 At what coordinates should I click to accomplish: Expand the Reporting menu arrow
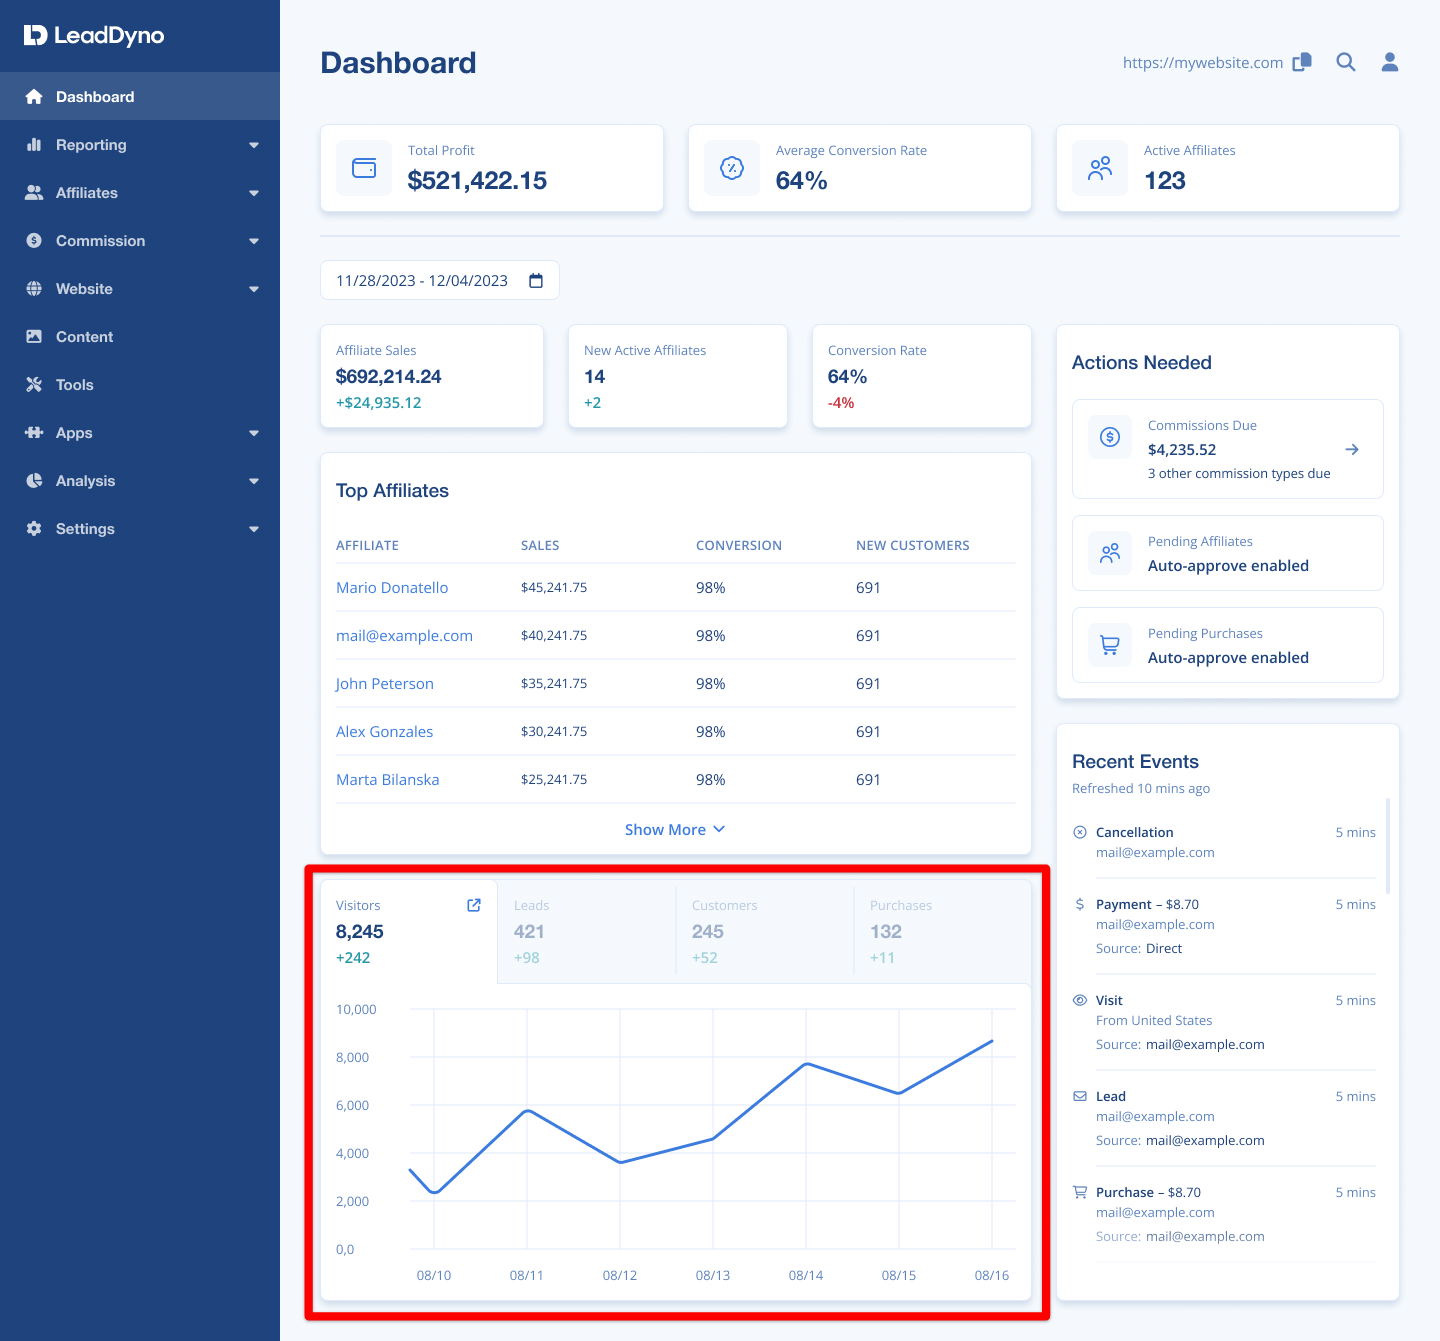[x=254, y=145]
